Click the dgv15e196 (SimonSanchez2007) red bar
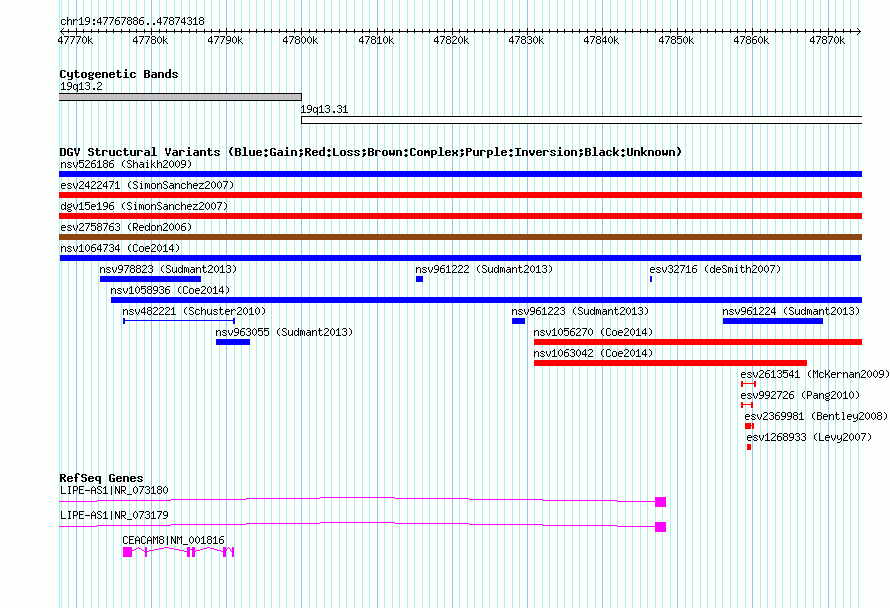 point(460,216)
